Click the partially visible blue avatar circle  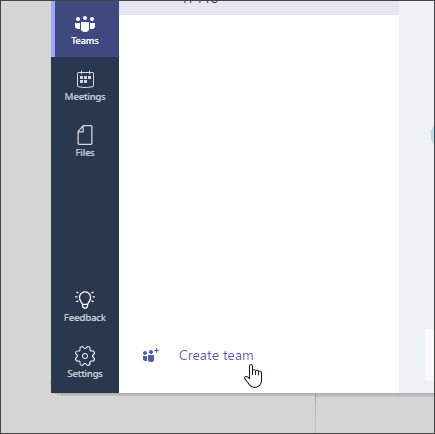pyautogui.click(x=433, y=135)
